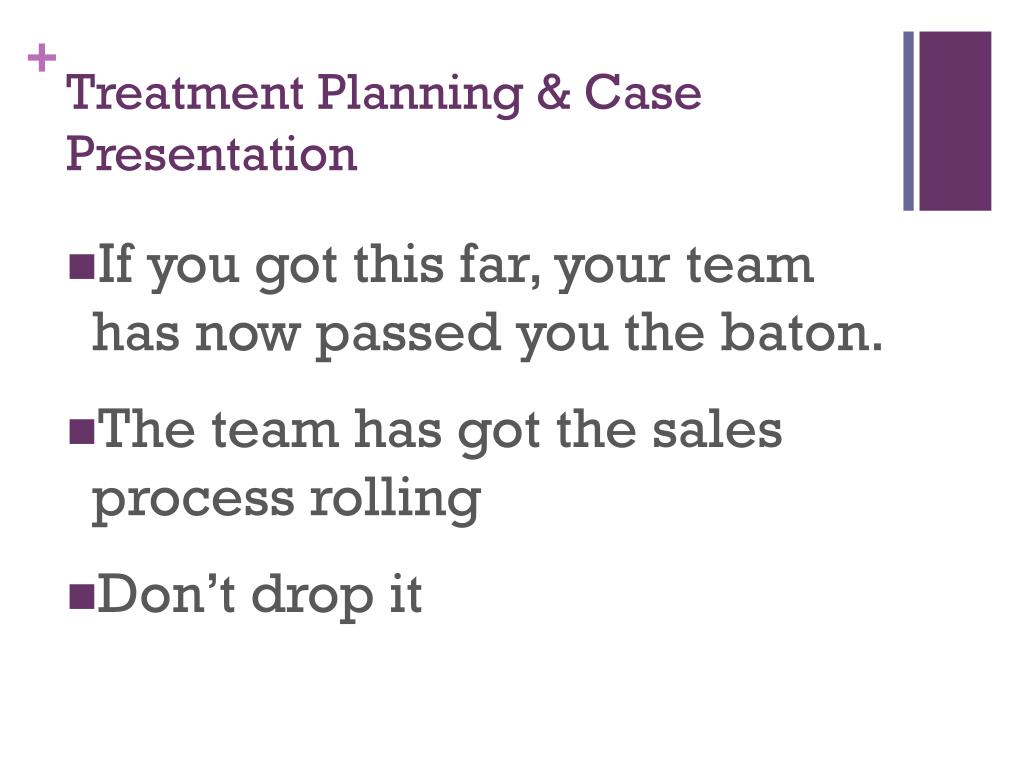Click the text 'The team has got the sales'
Image resolution: width=1024 pixels, height=768 pixels.
click(x=440, y=431)
